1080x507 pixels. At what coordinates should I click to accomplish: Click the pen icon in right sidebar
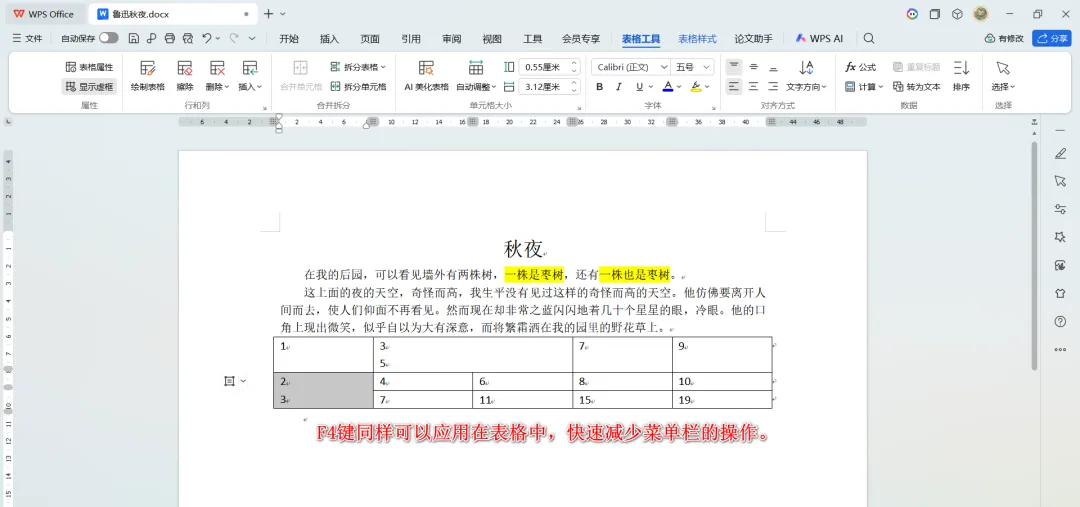[x=1060, y=154]
